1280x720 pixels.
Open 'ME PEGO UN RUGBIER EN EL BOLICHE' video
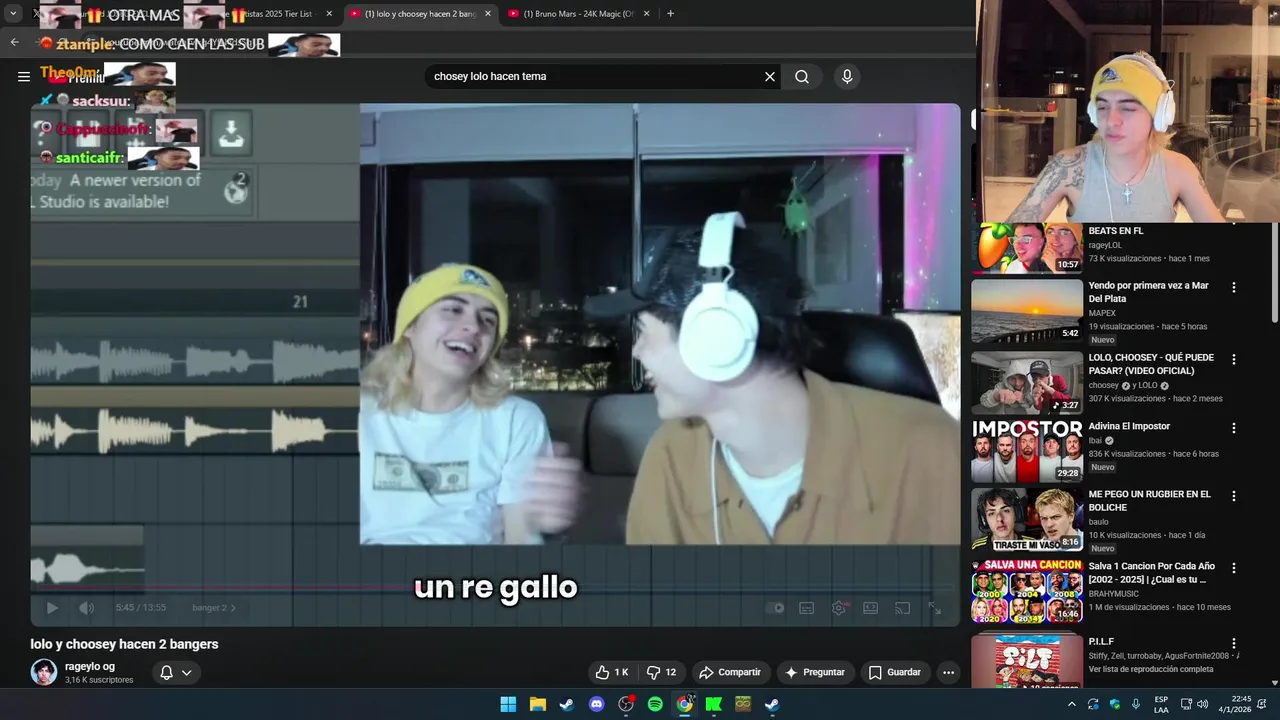click(1027, 520)
